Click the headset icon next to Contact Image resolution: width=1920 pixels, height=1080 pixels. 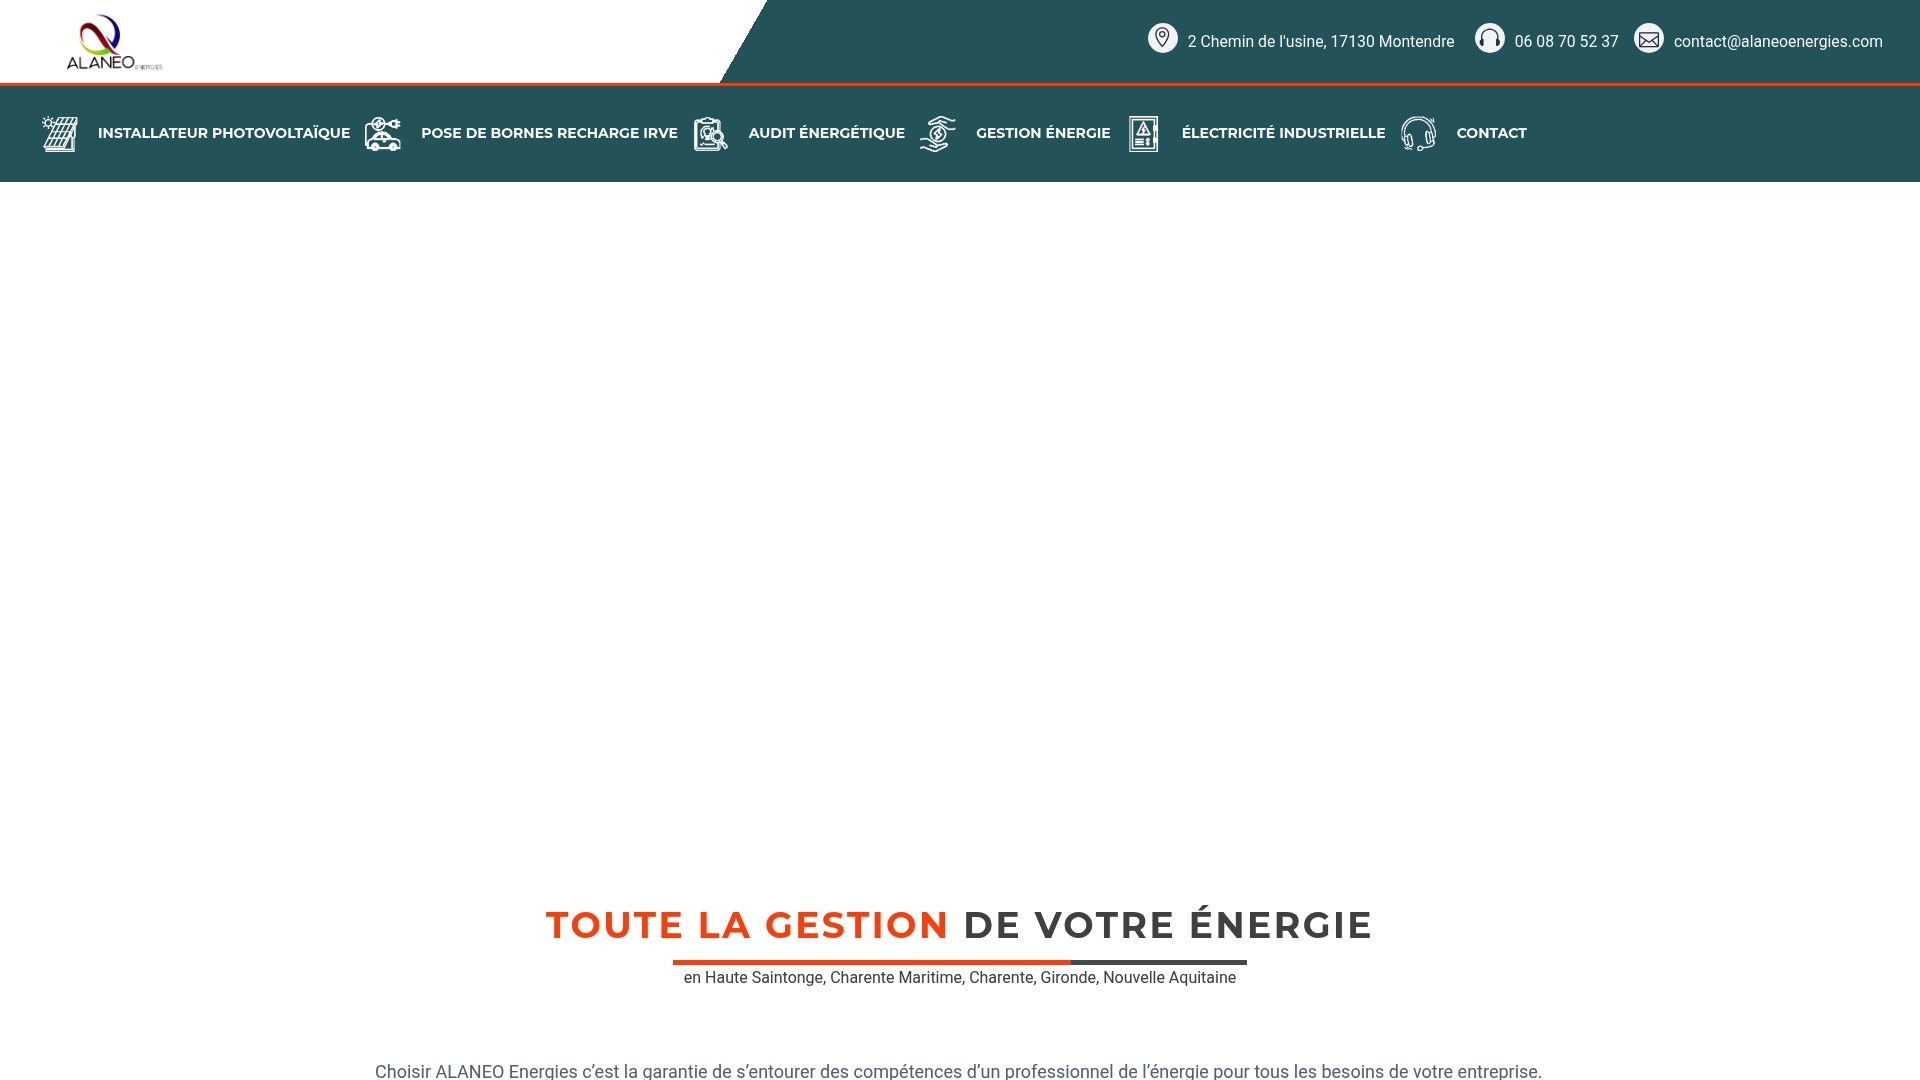1419,134
